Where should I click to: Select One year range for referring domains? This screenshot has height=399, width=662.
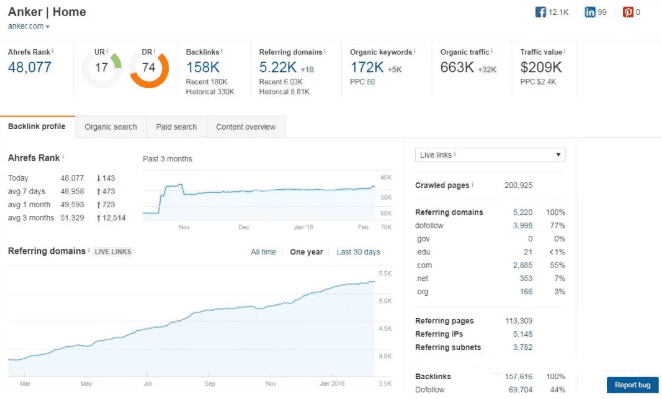click(306, 252)
